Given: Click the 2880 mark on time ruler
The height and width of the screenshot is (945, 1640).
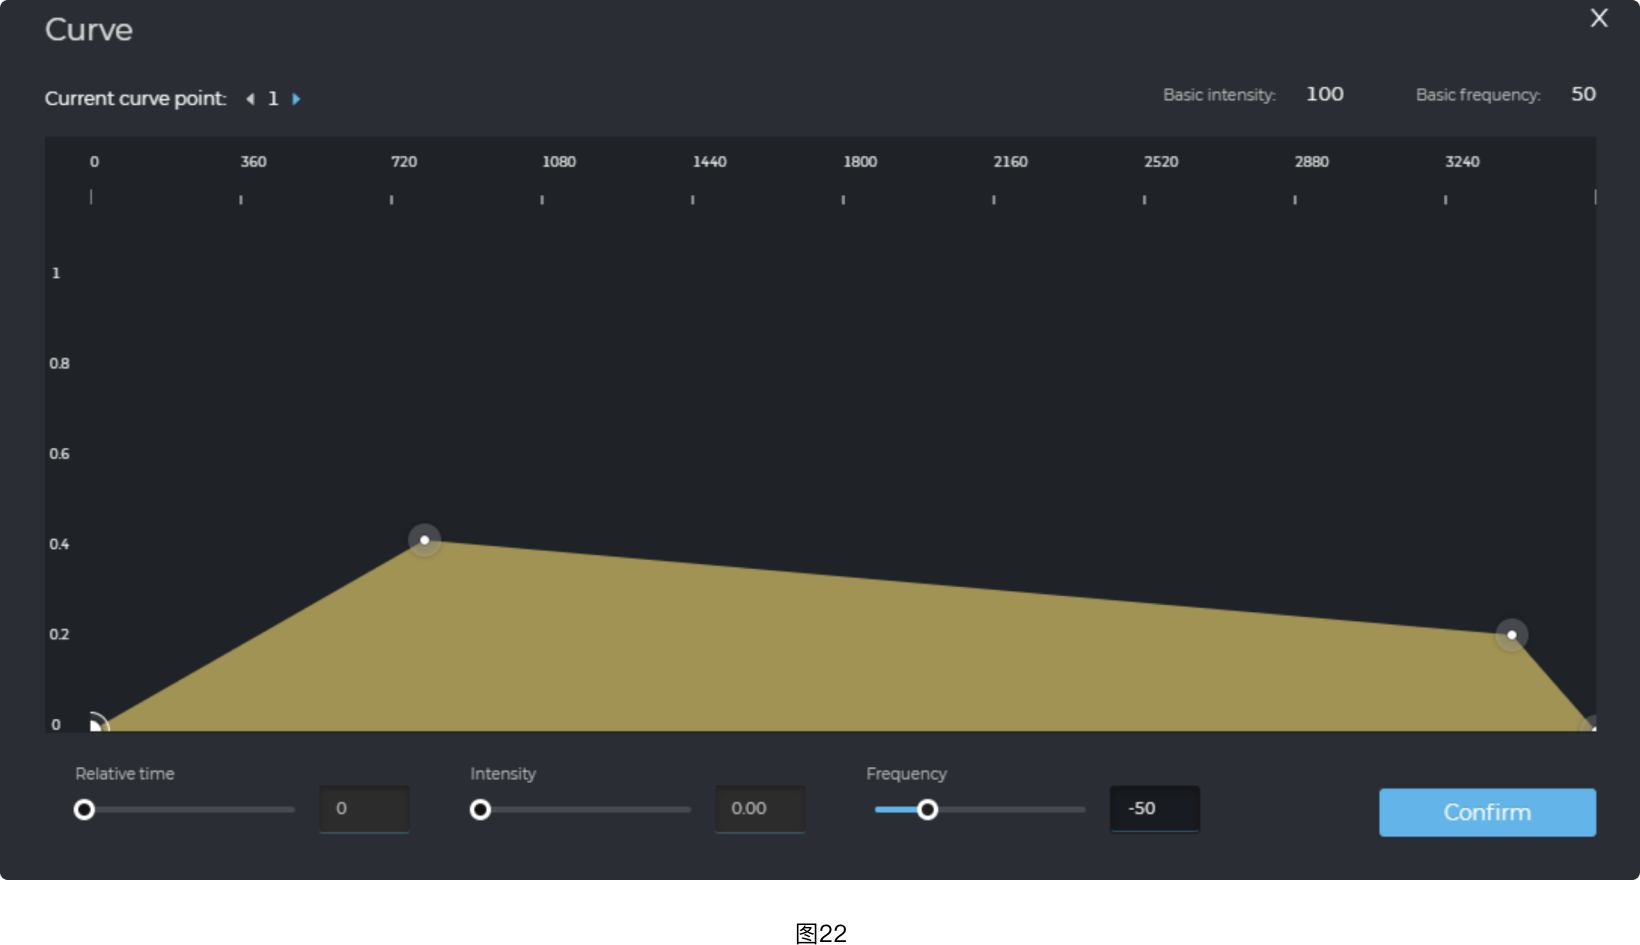Looking at the screenshot, I should click(1311, 162).
